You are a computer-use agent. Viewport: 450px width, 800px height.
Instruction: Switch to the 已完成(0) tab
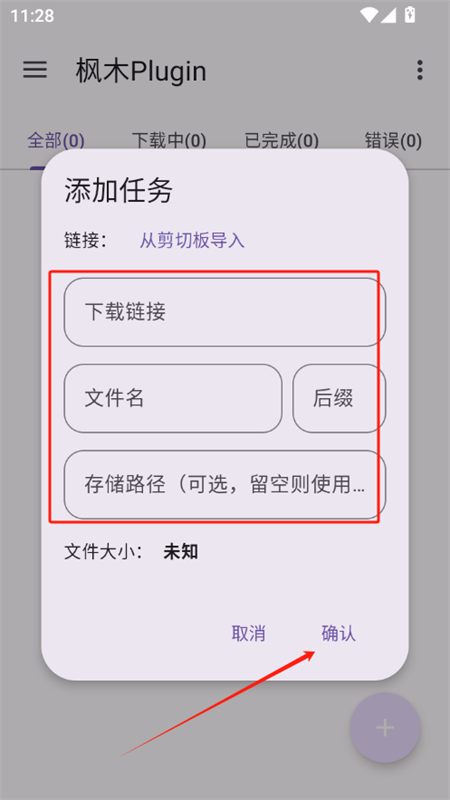[x=282, y=140]
